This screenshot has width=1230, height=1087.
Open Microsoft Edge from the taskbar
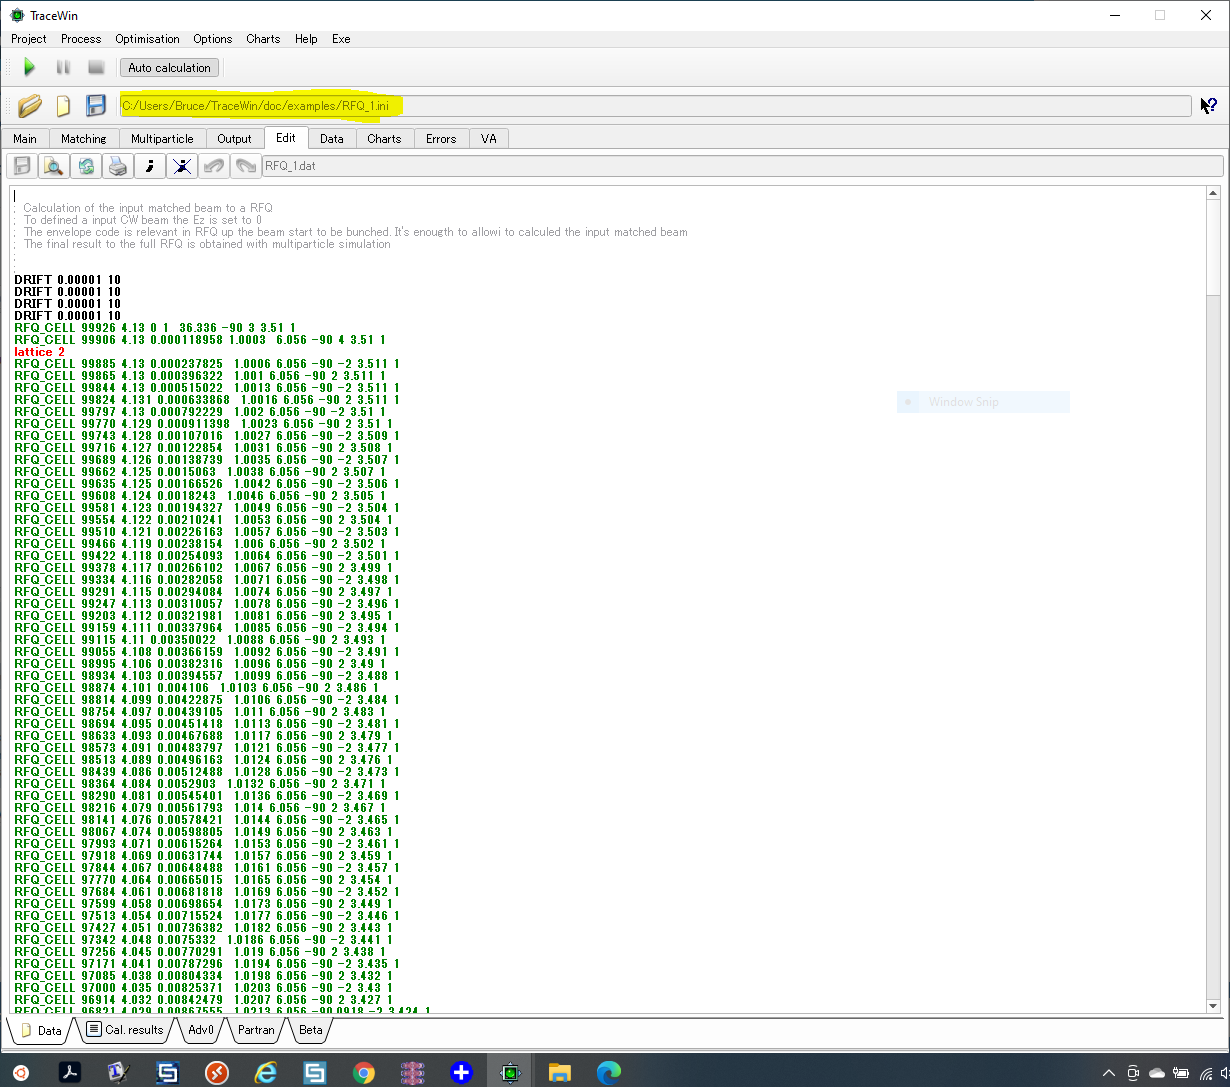608,1072
